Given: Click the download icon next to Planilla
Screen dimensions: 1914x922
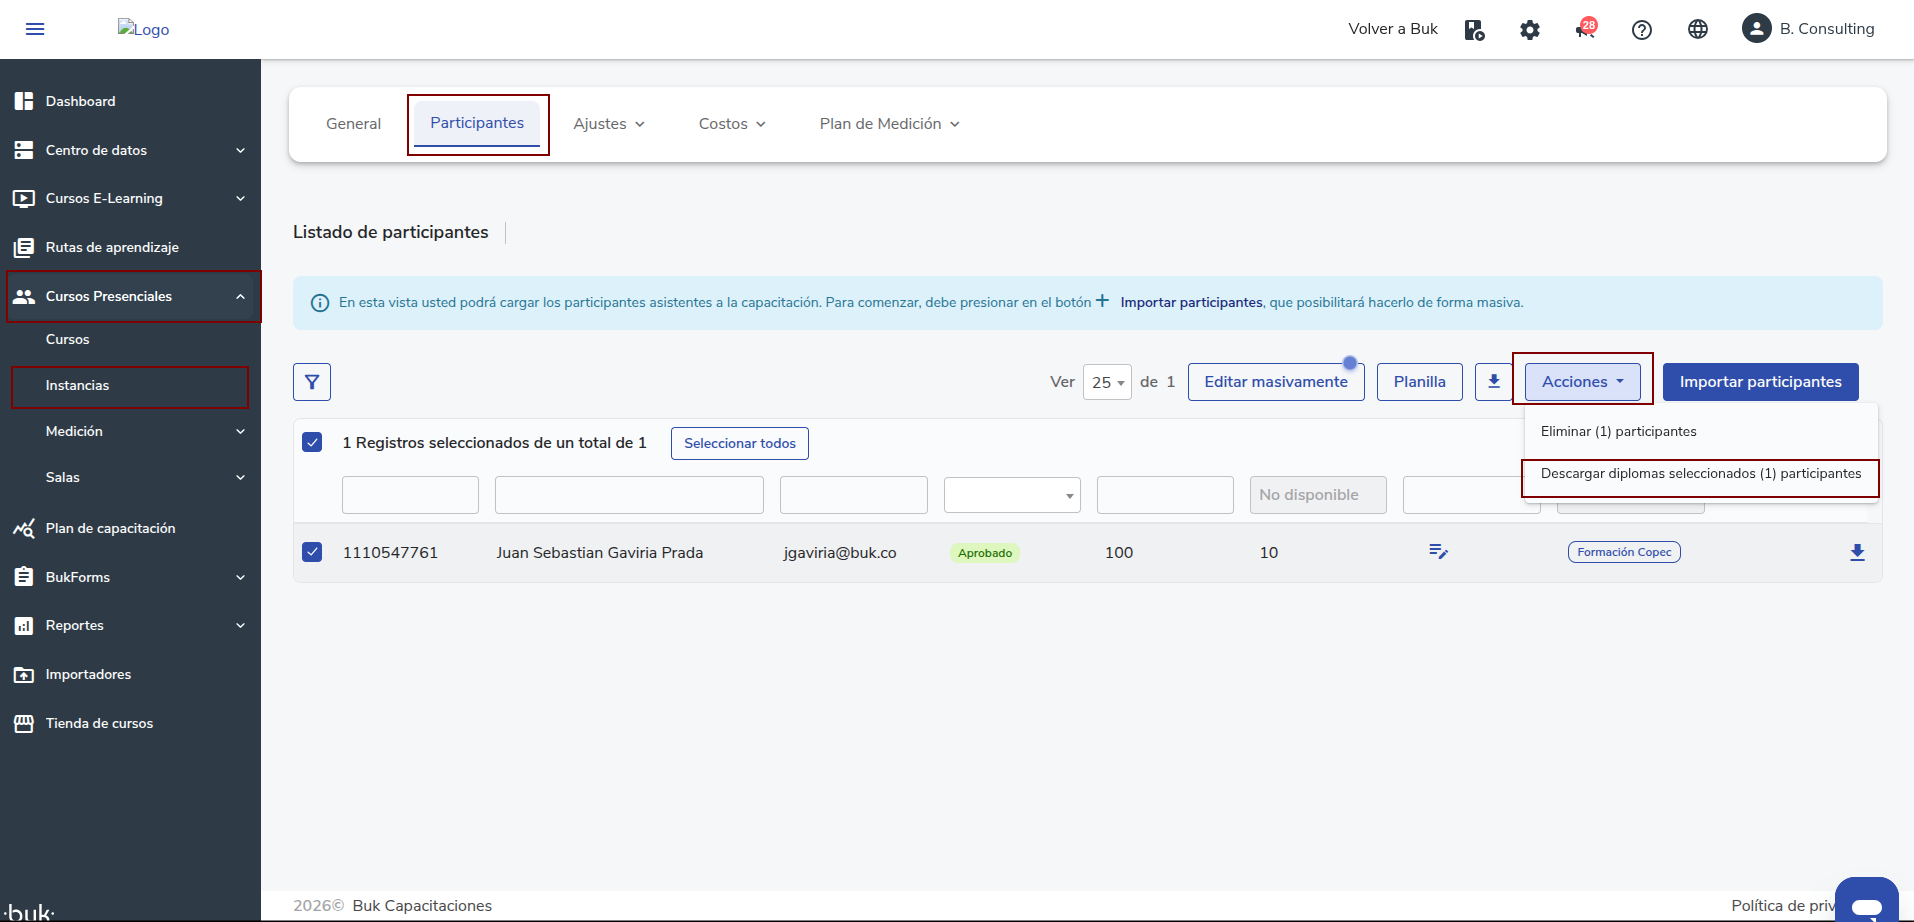Looking at the screenshot, I should [x=1494, y=382].
